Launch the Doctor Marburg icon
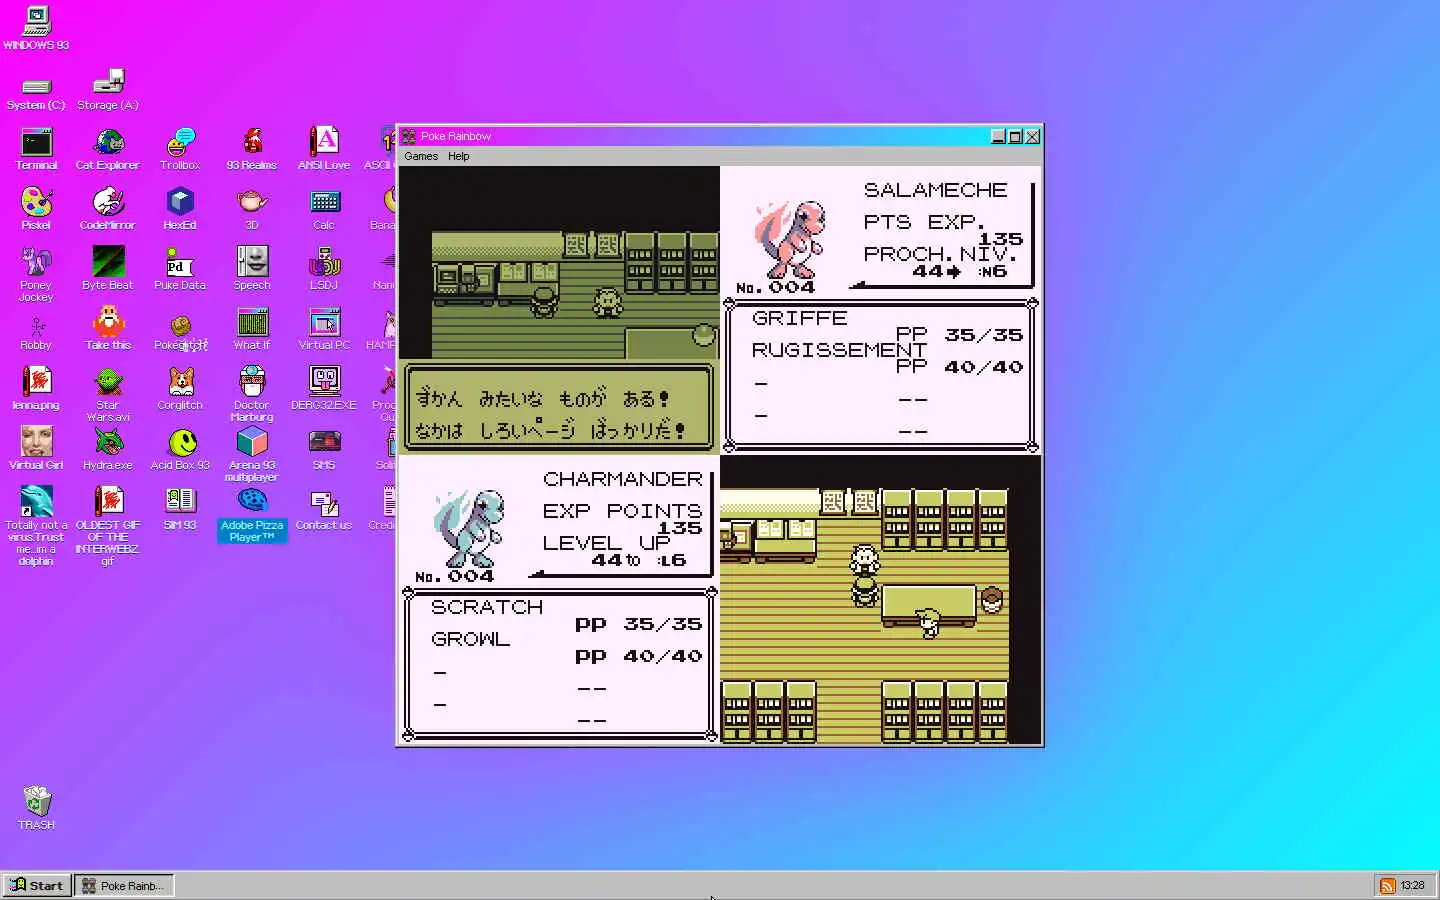 tap(252, 396)
